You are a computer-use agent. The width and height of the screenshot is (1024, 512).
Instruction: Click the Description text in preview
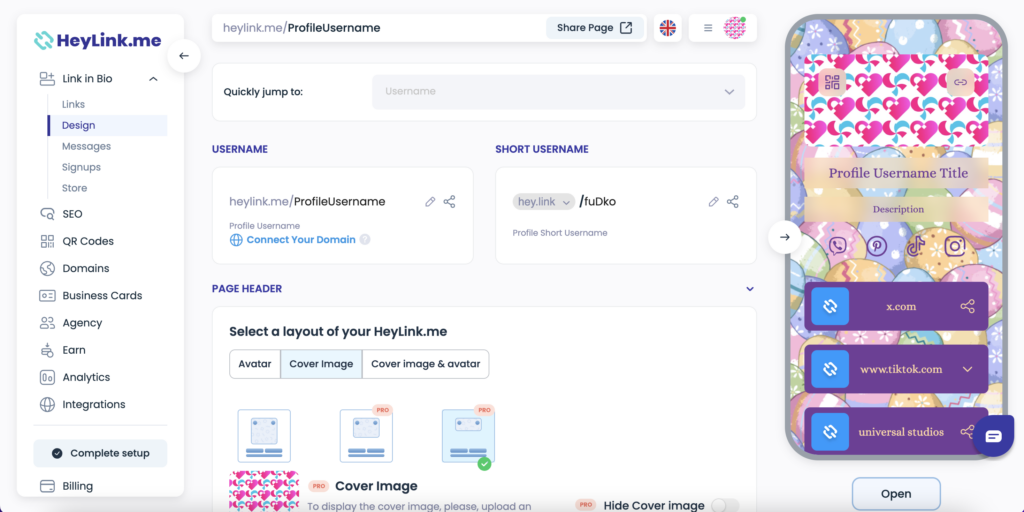pos(899,210)
